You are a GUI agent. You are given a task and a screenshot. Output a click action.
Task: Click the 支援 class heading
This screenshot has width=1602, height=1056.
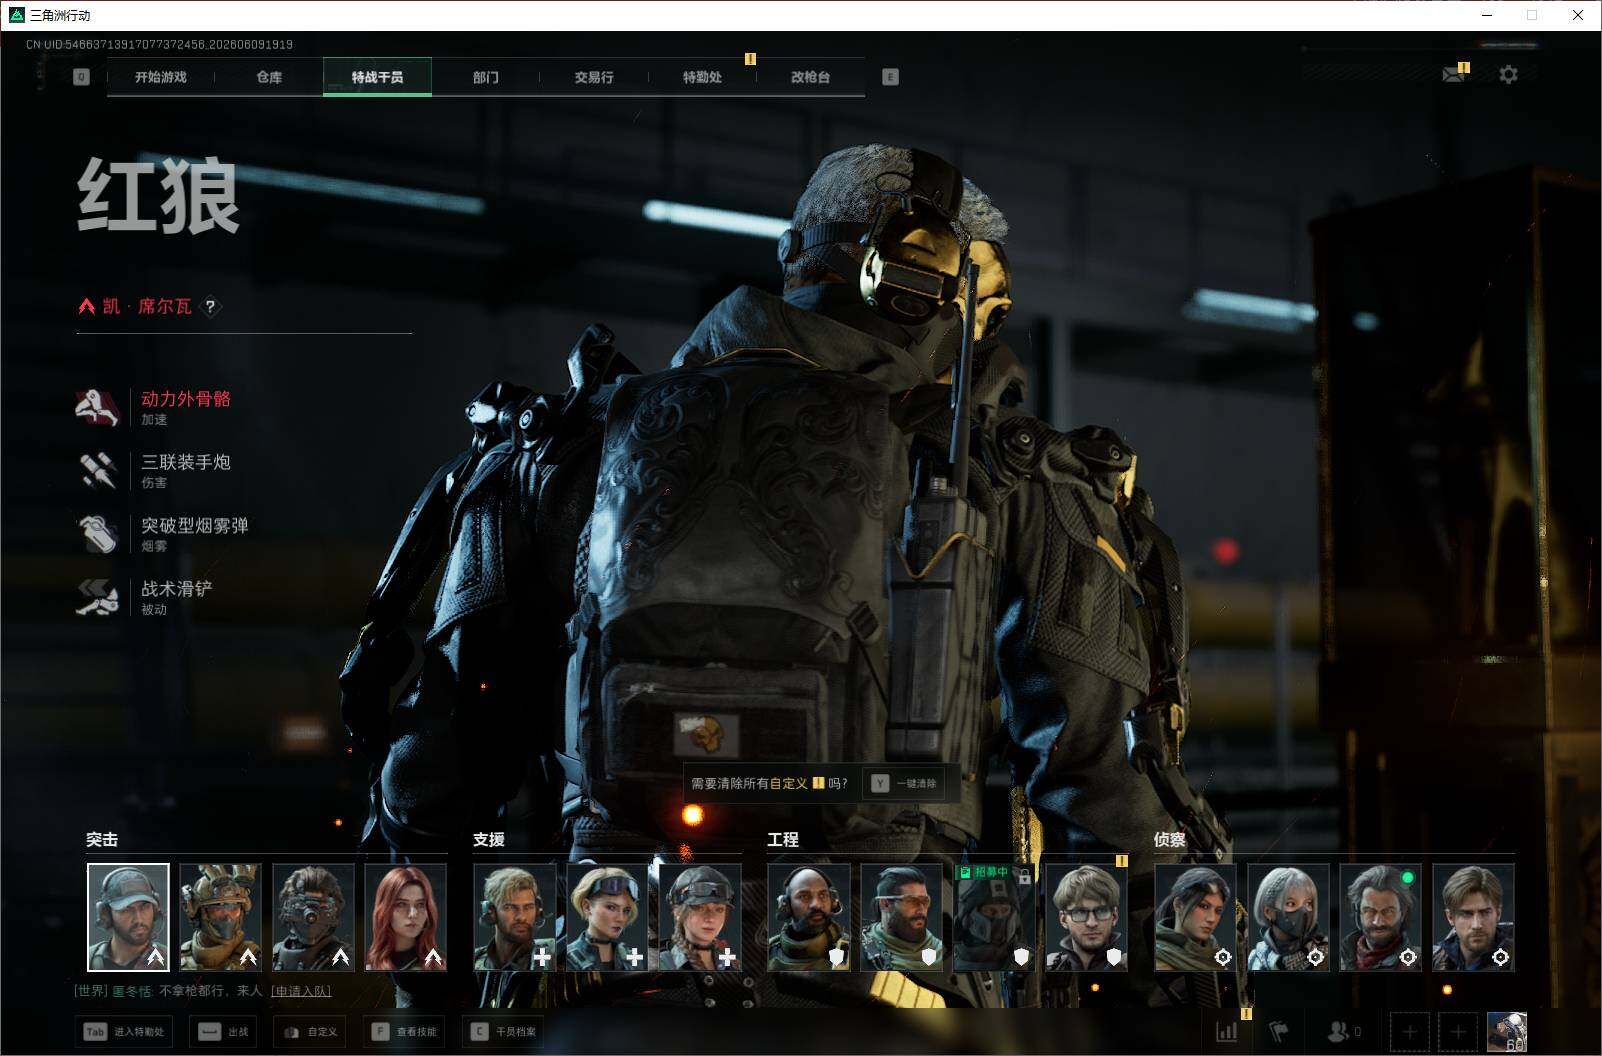tap(489, 840)
